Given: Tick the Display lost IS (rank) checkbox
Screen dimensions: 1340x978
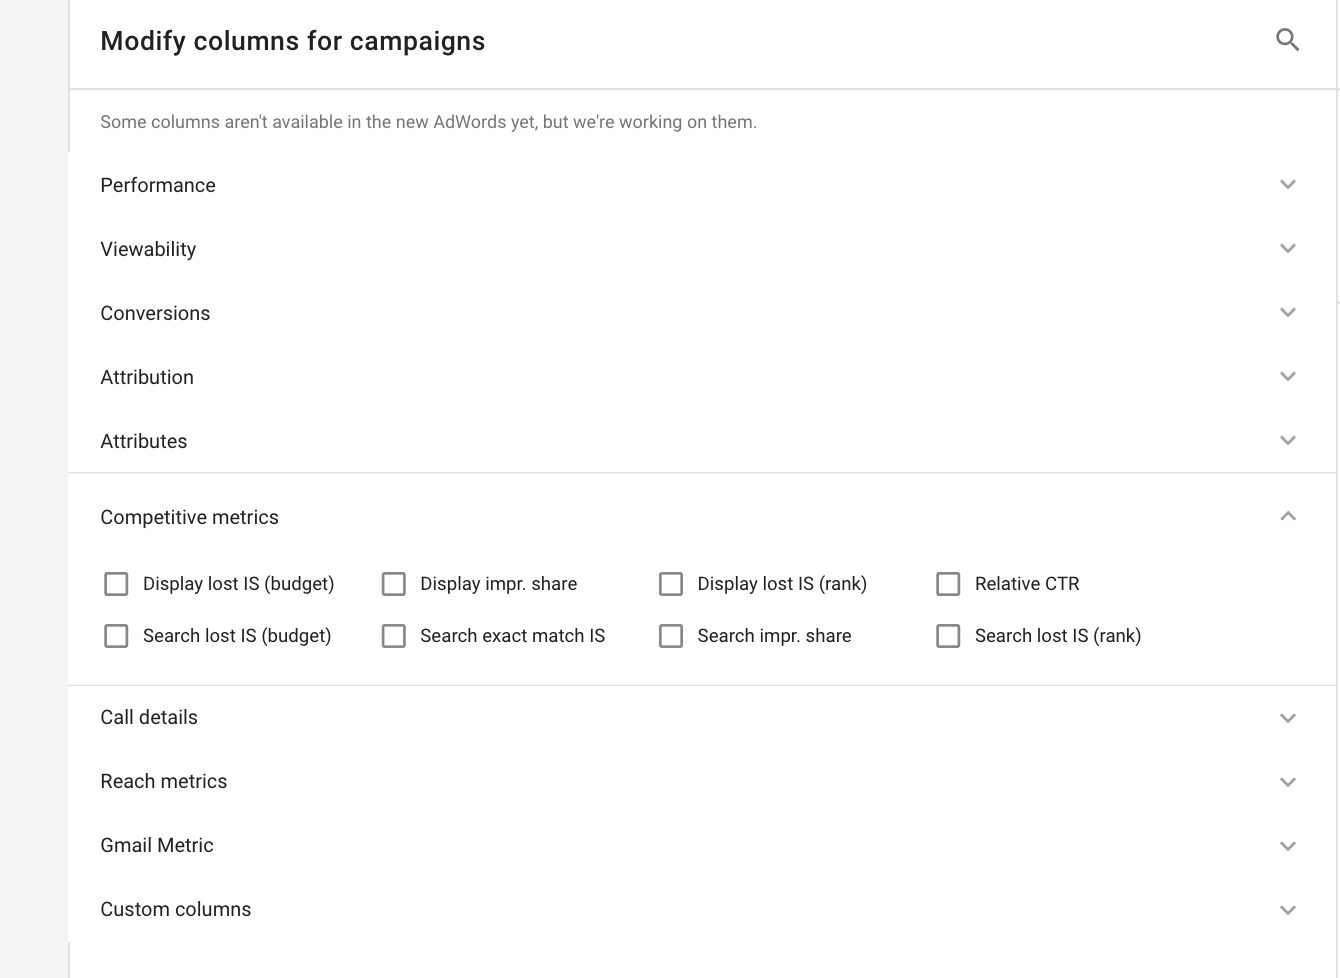Looking at the screenshot, I should pyautogui.click(x=671, y=584).
